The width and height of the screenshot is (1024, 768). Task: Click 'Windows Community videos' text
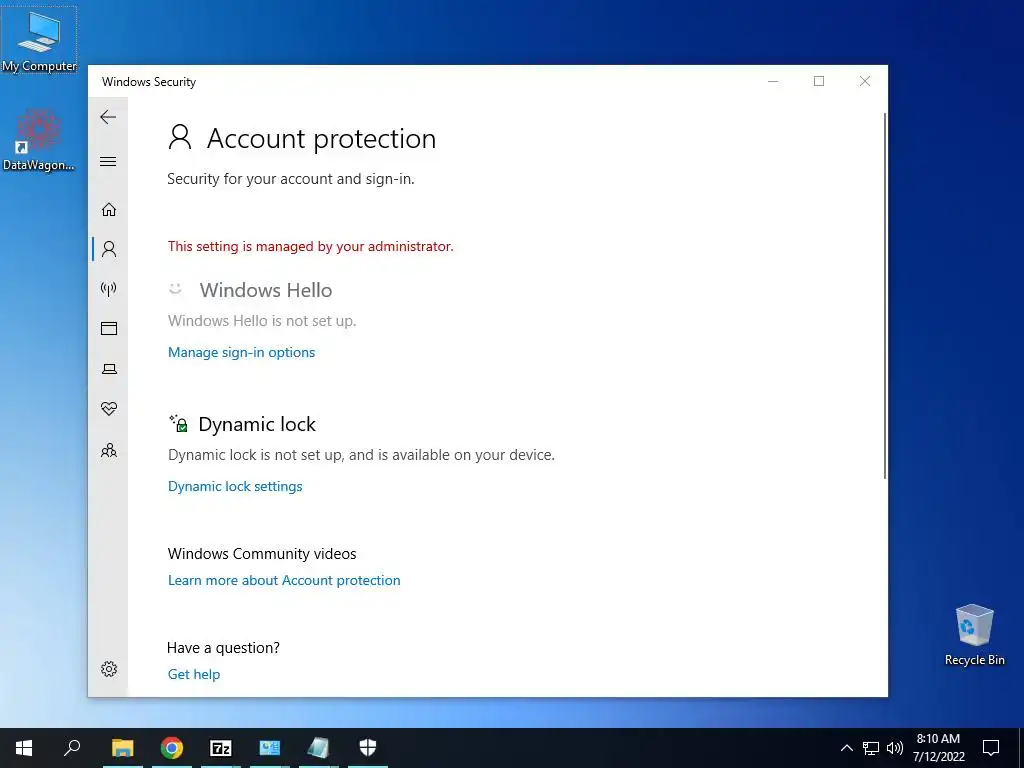click(x=262, y=554)
